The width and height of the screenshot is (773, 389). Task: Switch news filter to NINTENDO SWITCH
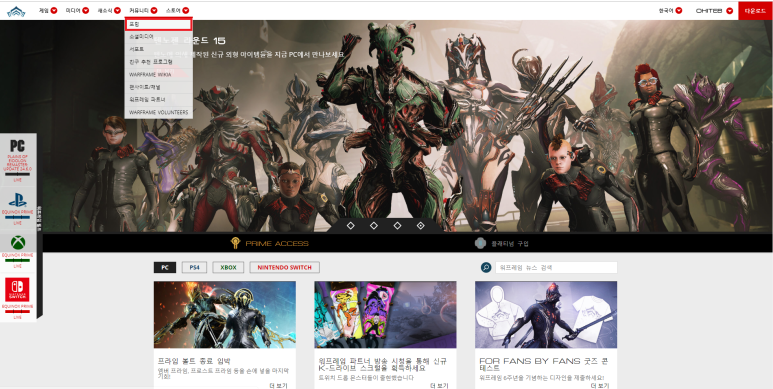click(x=284, y=267)
